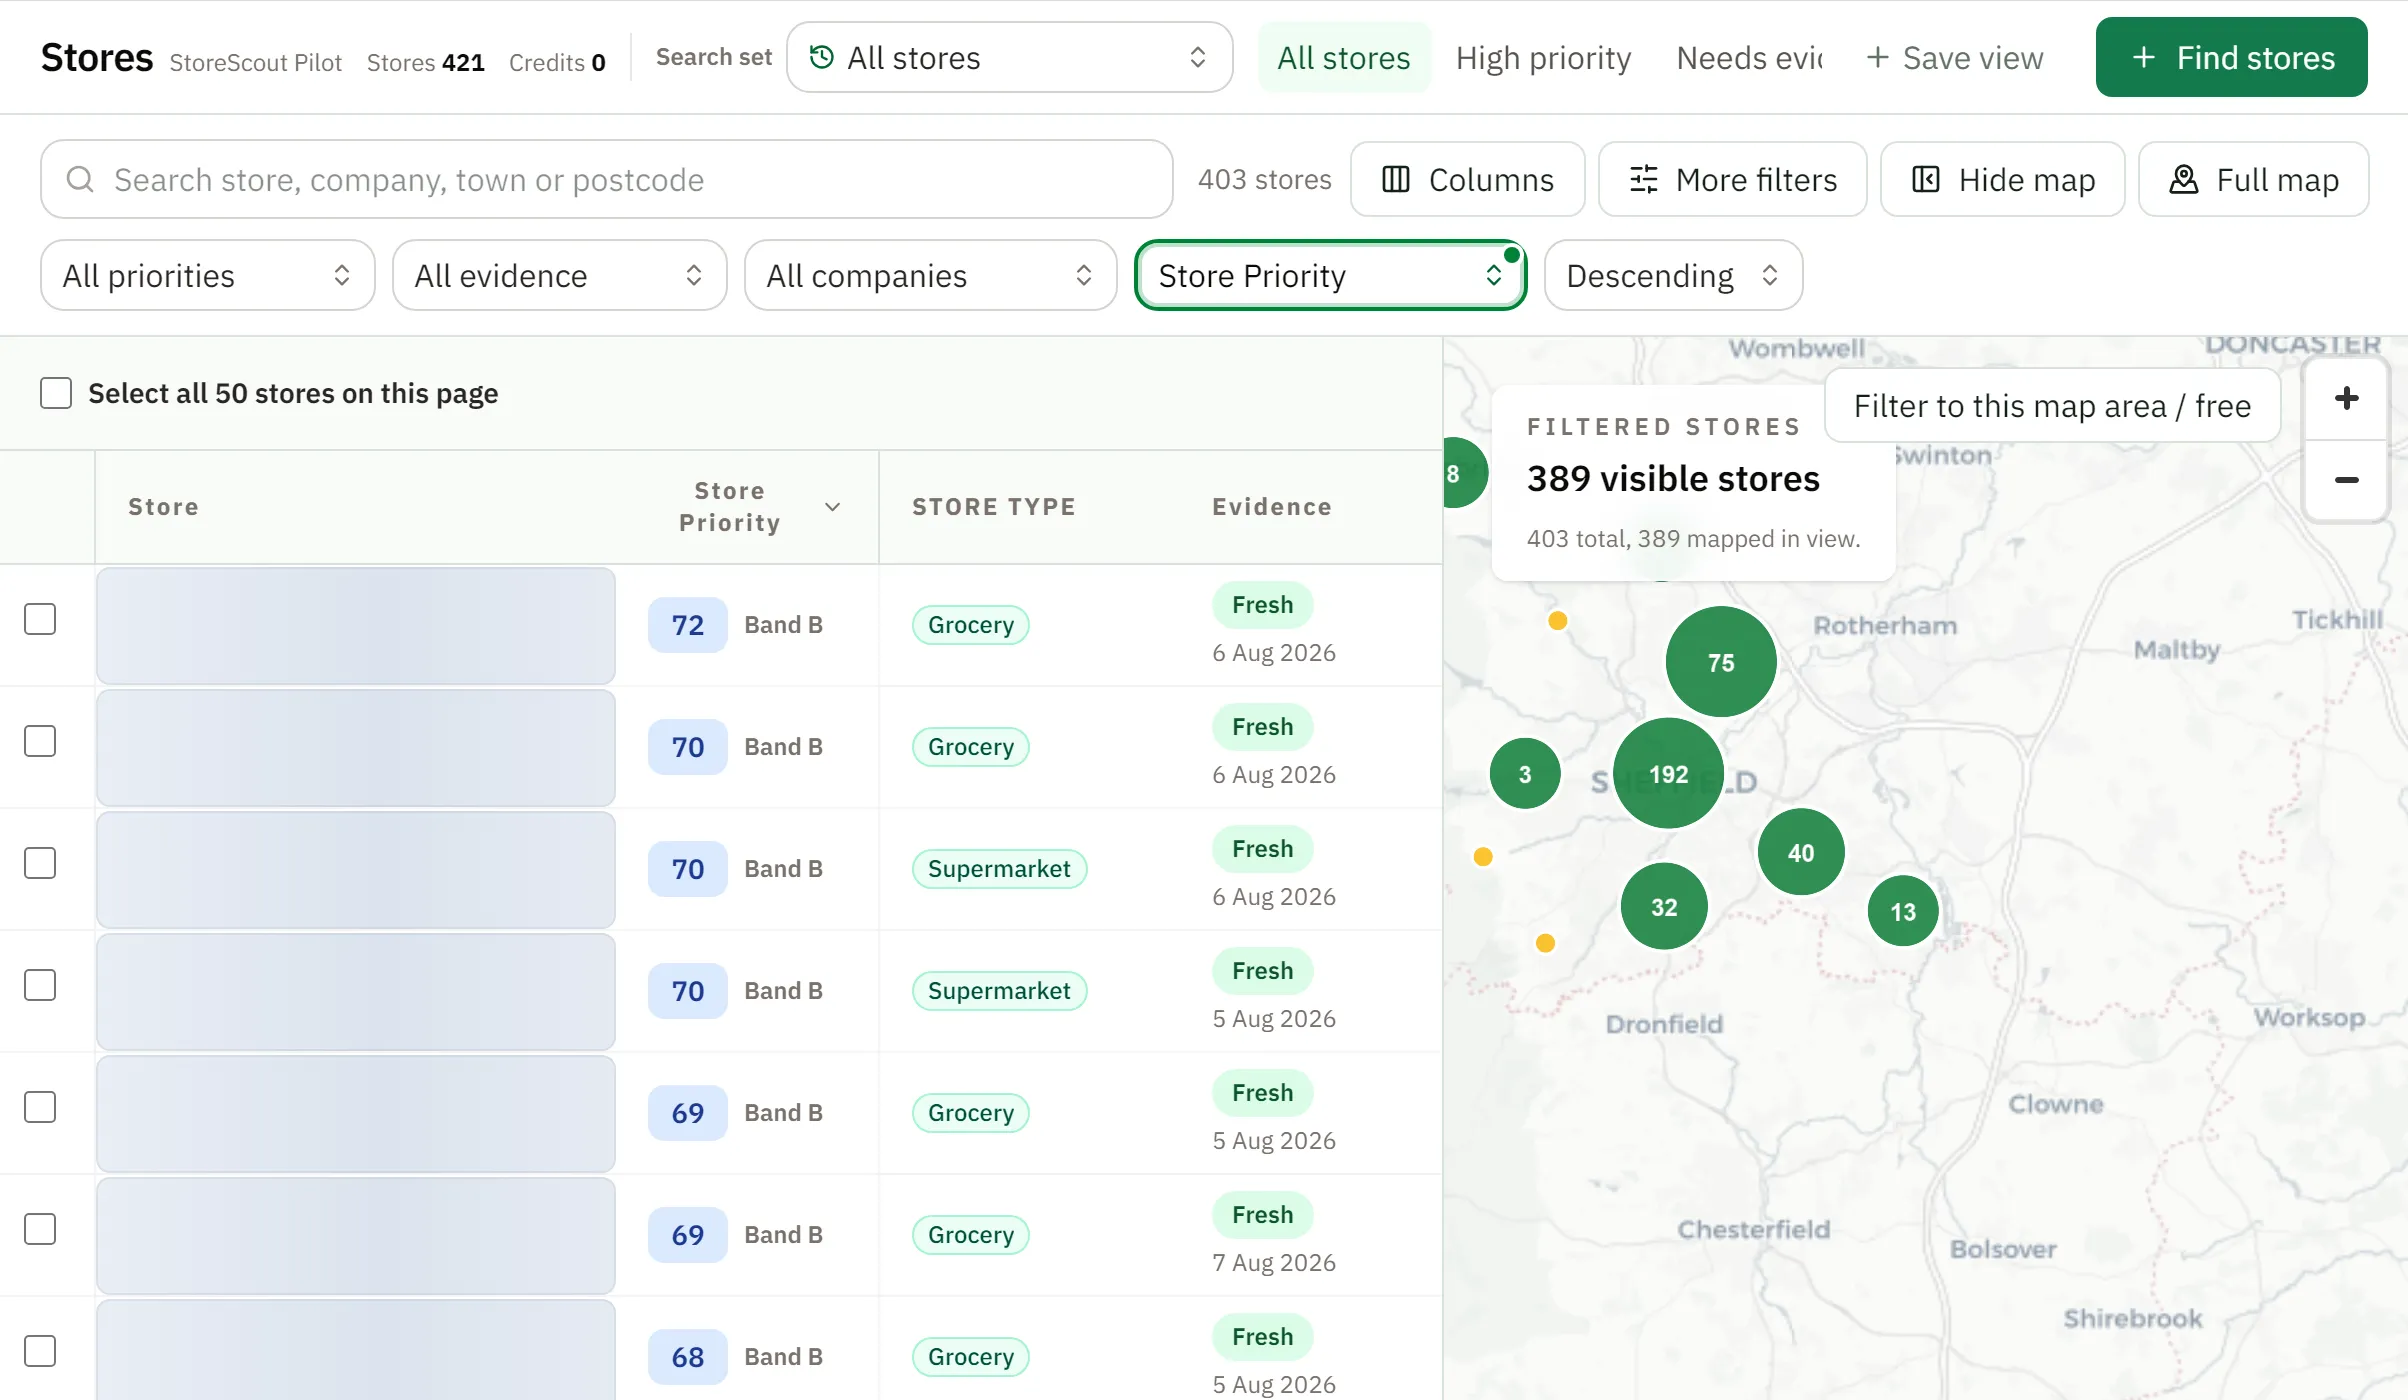The image size is (2408, 1400).
Task: Tick the checkbox for the 69 Grocery 5 Aug row
Action: [x=40, y=1107]
